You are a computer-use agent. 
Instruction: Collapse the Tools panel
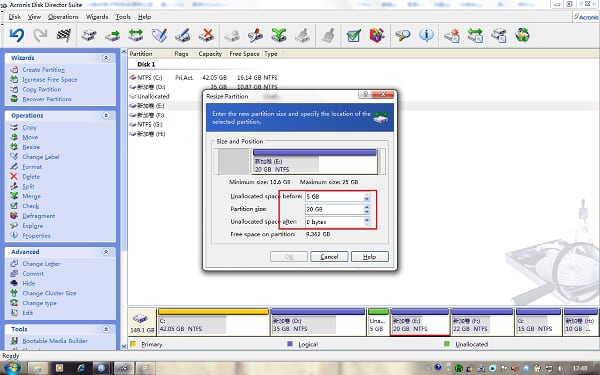pos(106,329)
